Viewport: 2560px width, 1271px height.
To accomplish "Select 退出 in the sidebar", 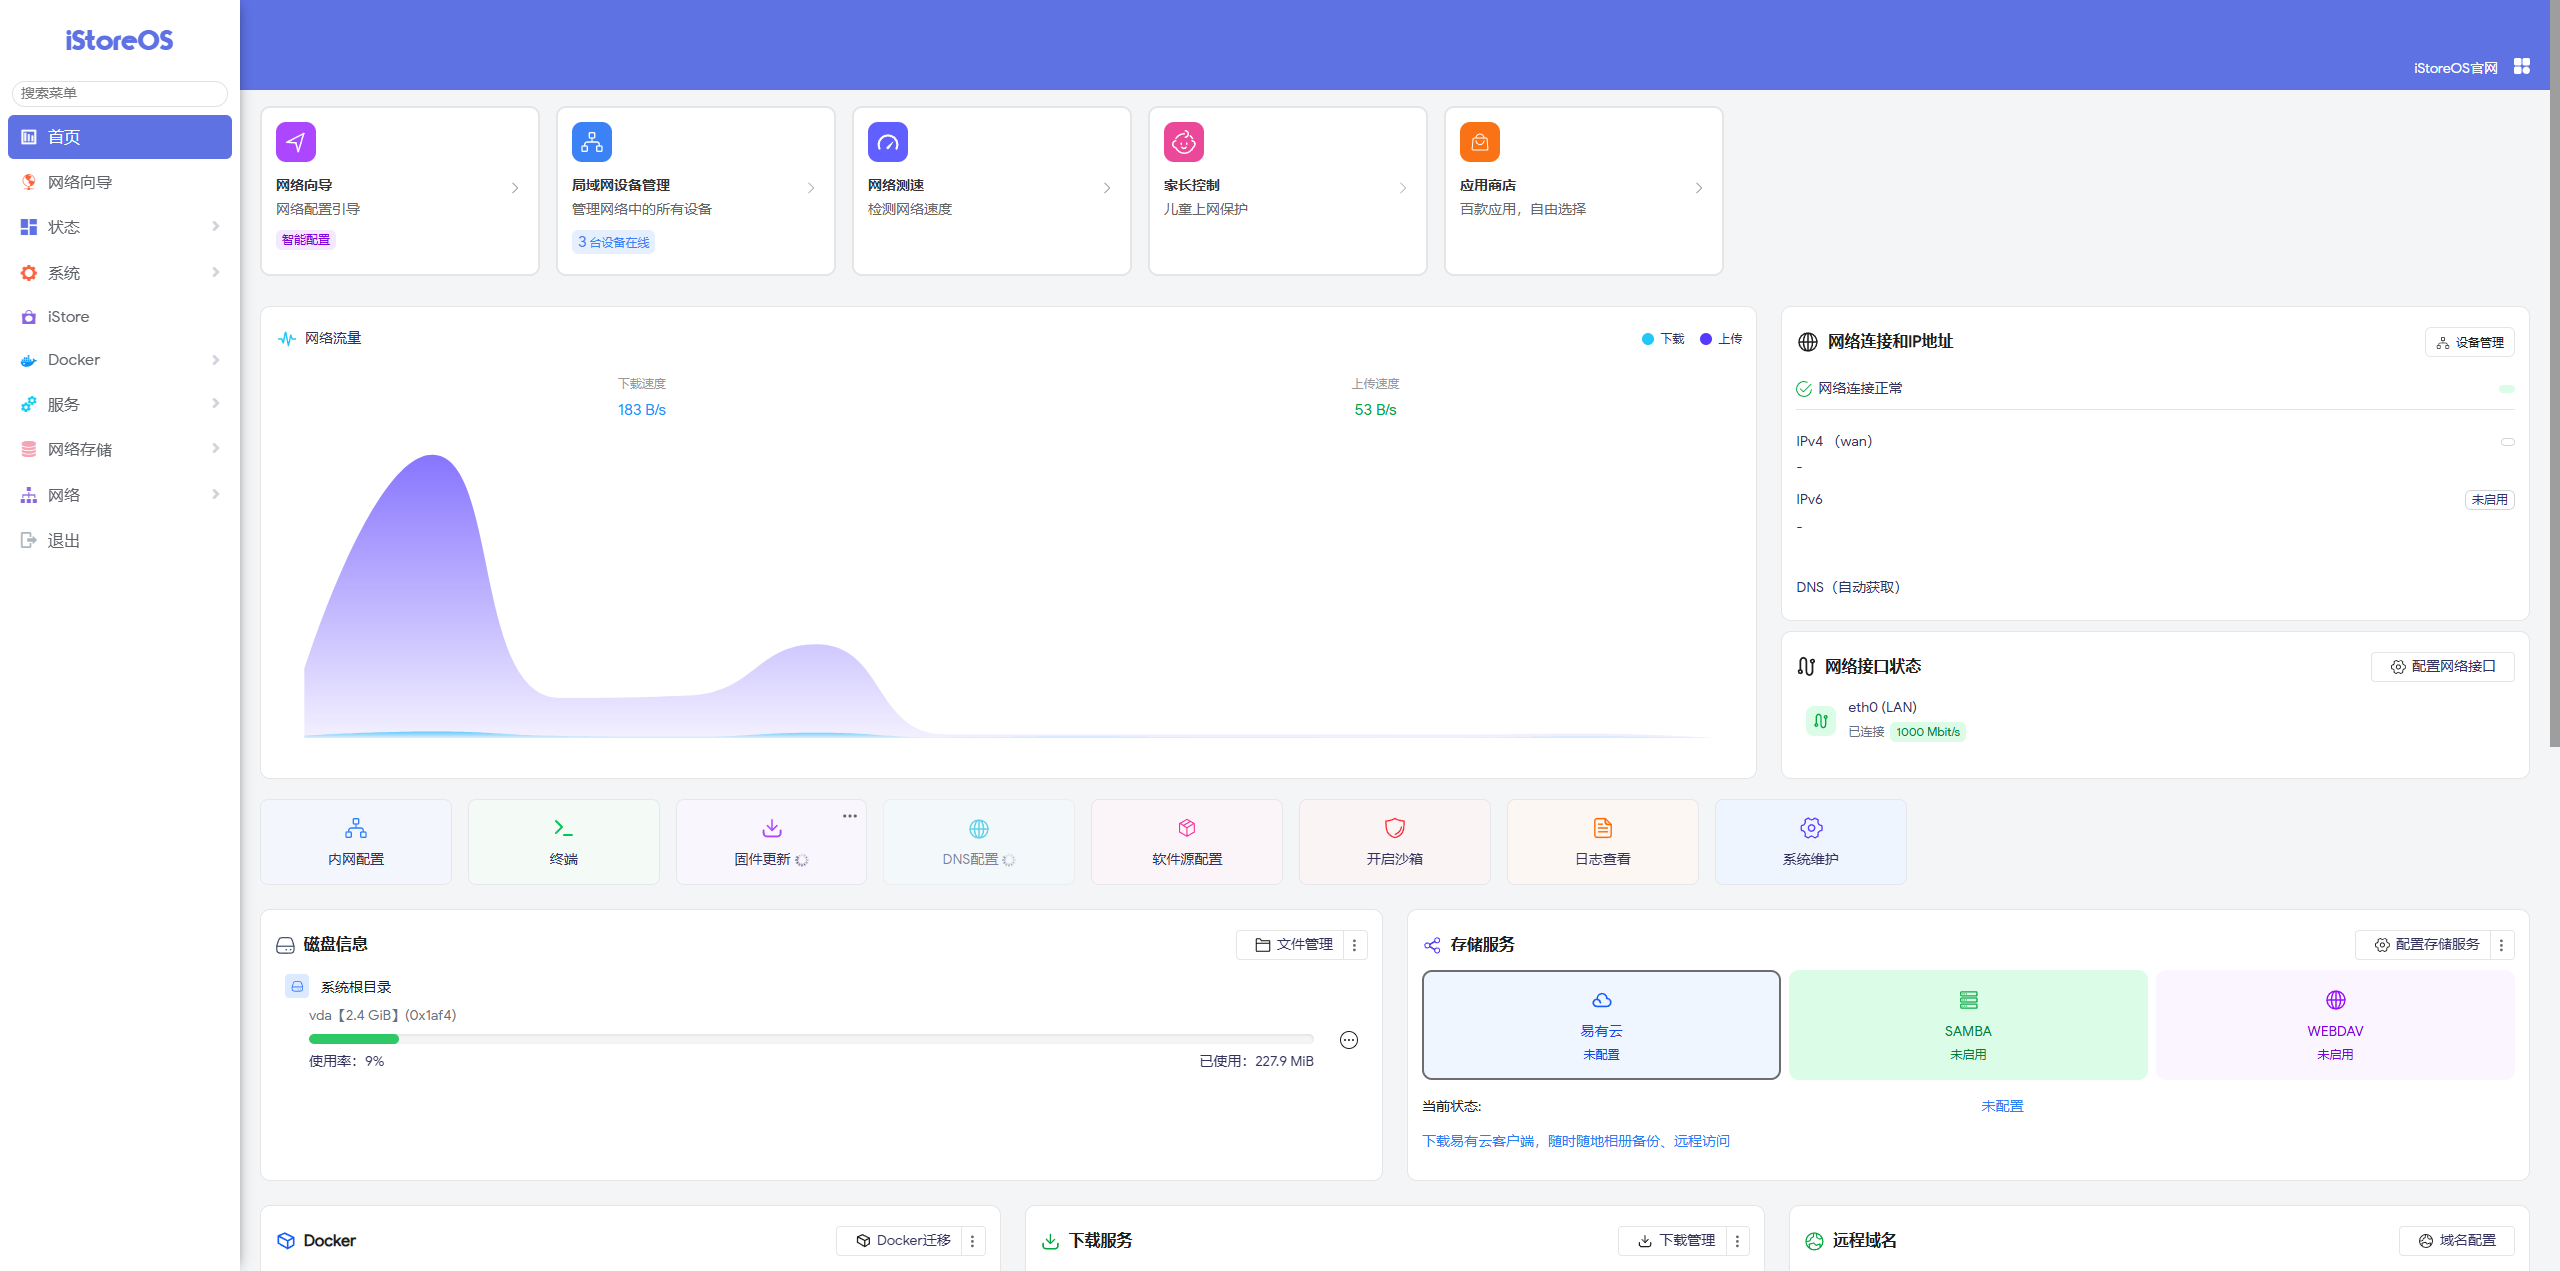I will click(x=63, y=541).
